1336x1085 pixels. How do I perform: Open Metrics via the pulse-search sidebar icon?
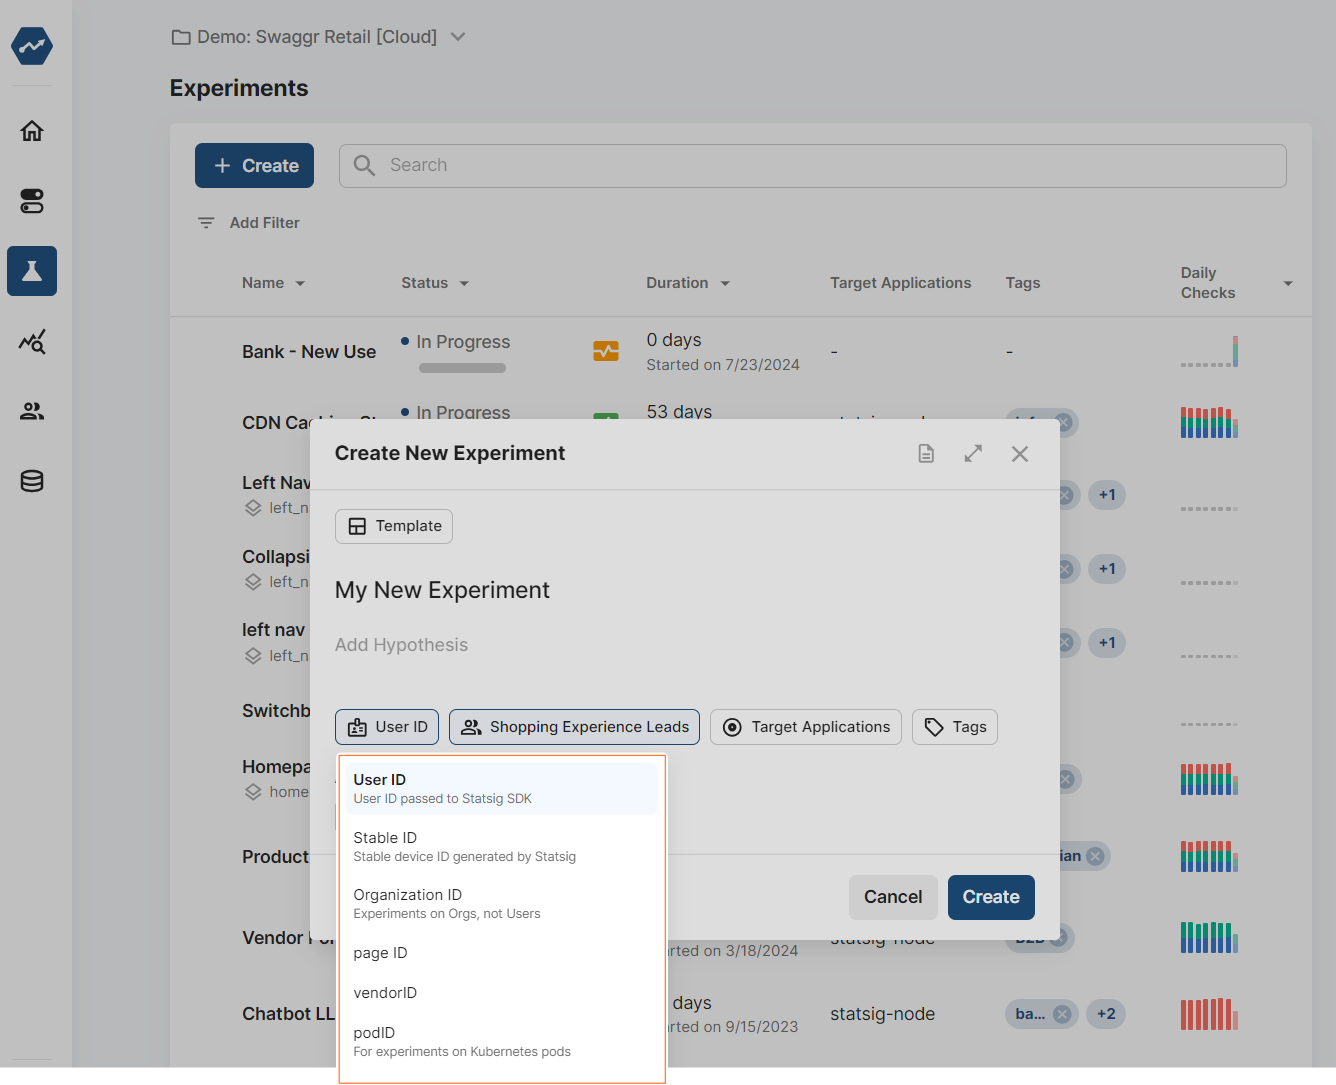pos(31,341)
